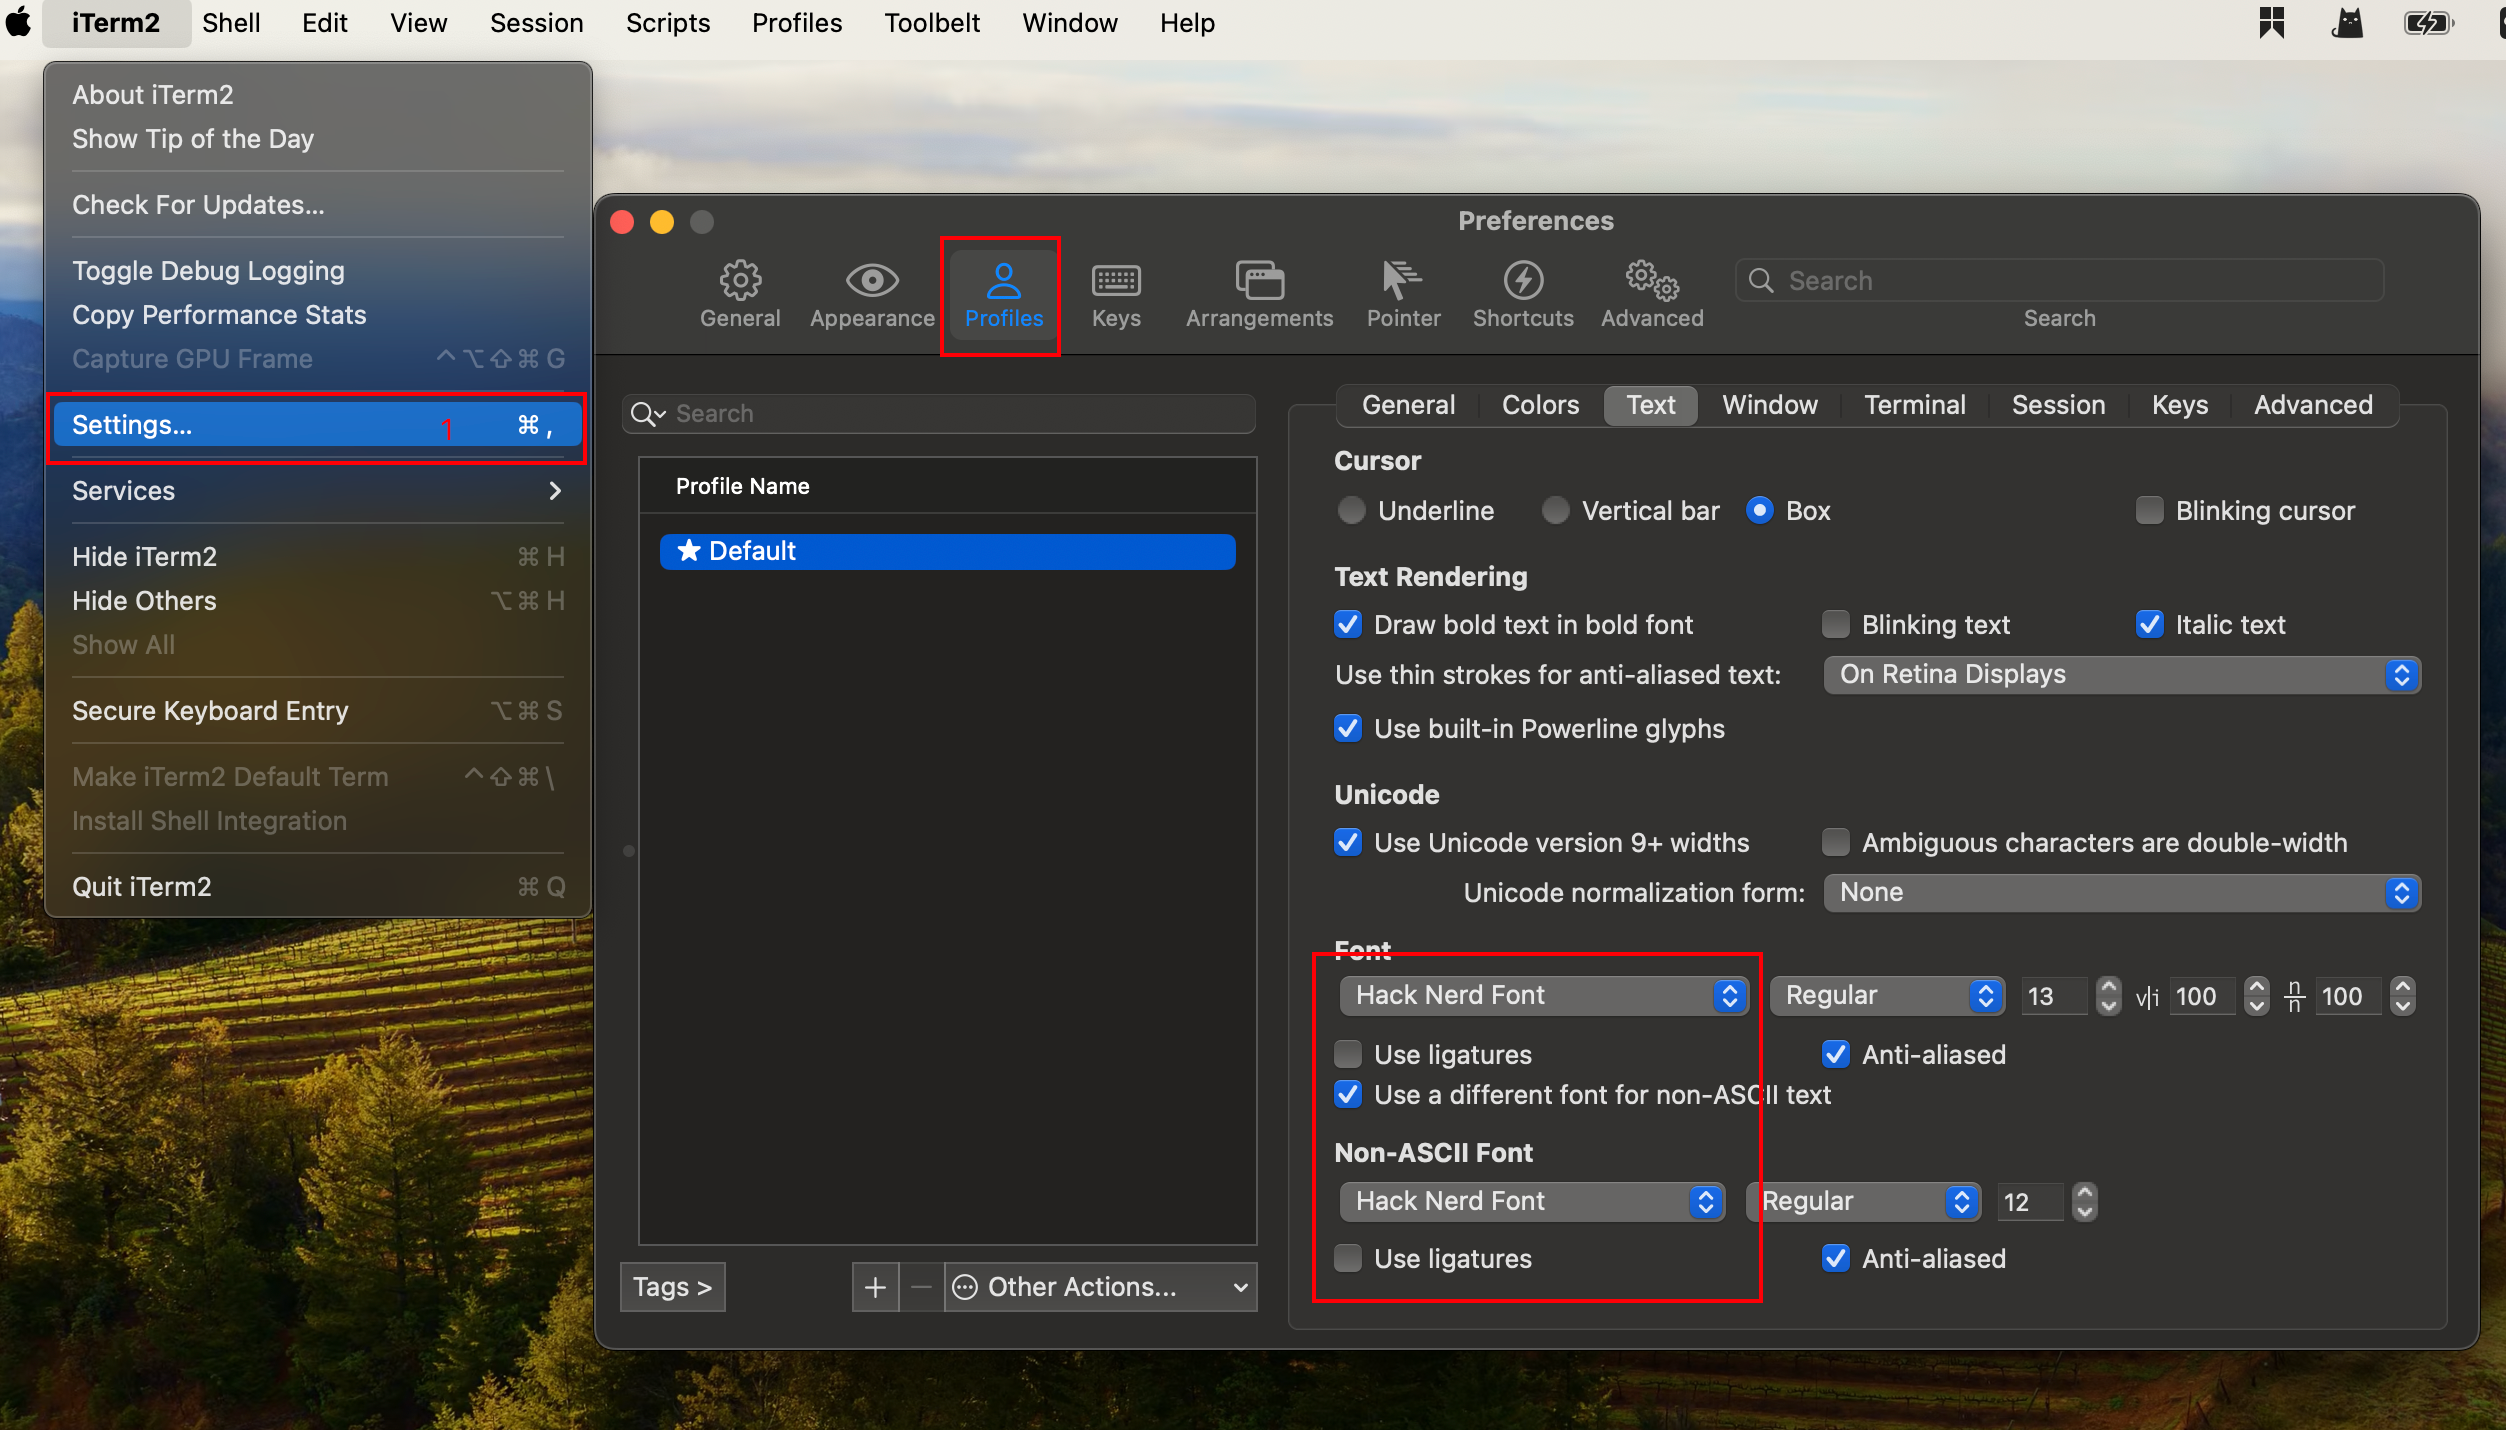Expand the Services submenu
2506x1430 pixels.
(x=317, y=491)
